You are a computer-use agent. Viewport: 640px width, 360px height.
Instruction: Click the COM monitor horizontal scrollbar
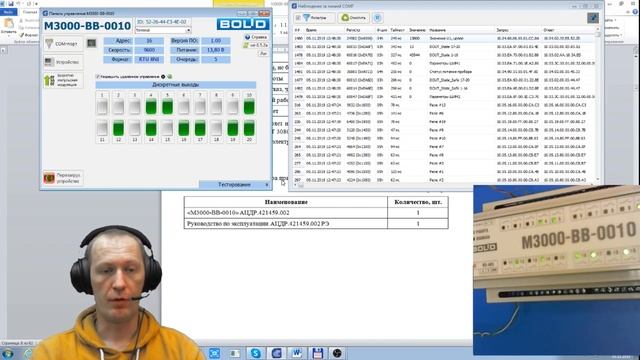445,185
